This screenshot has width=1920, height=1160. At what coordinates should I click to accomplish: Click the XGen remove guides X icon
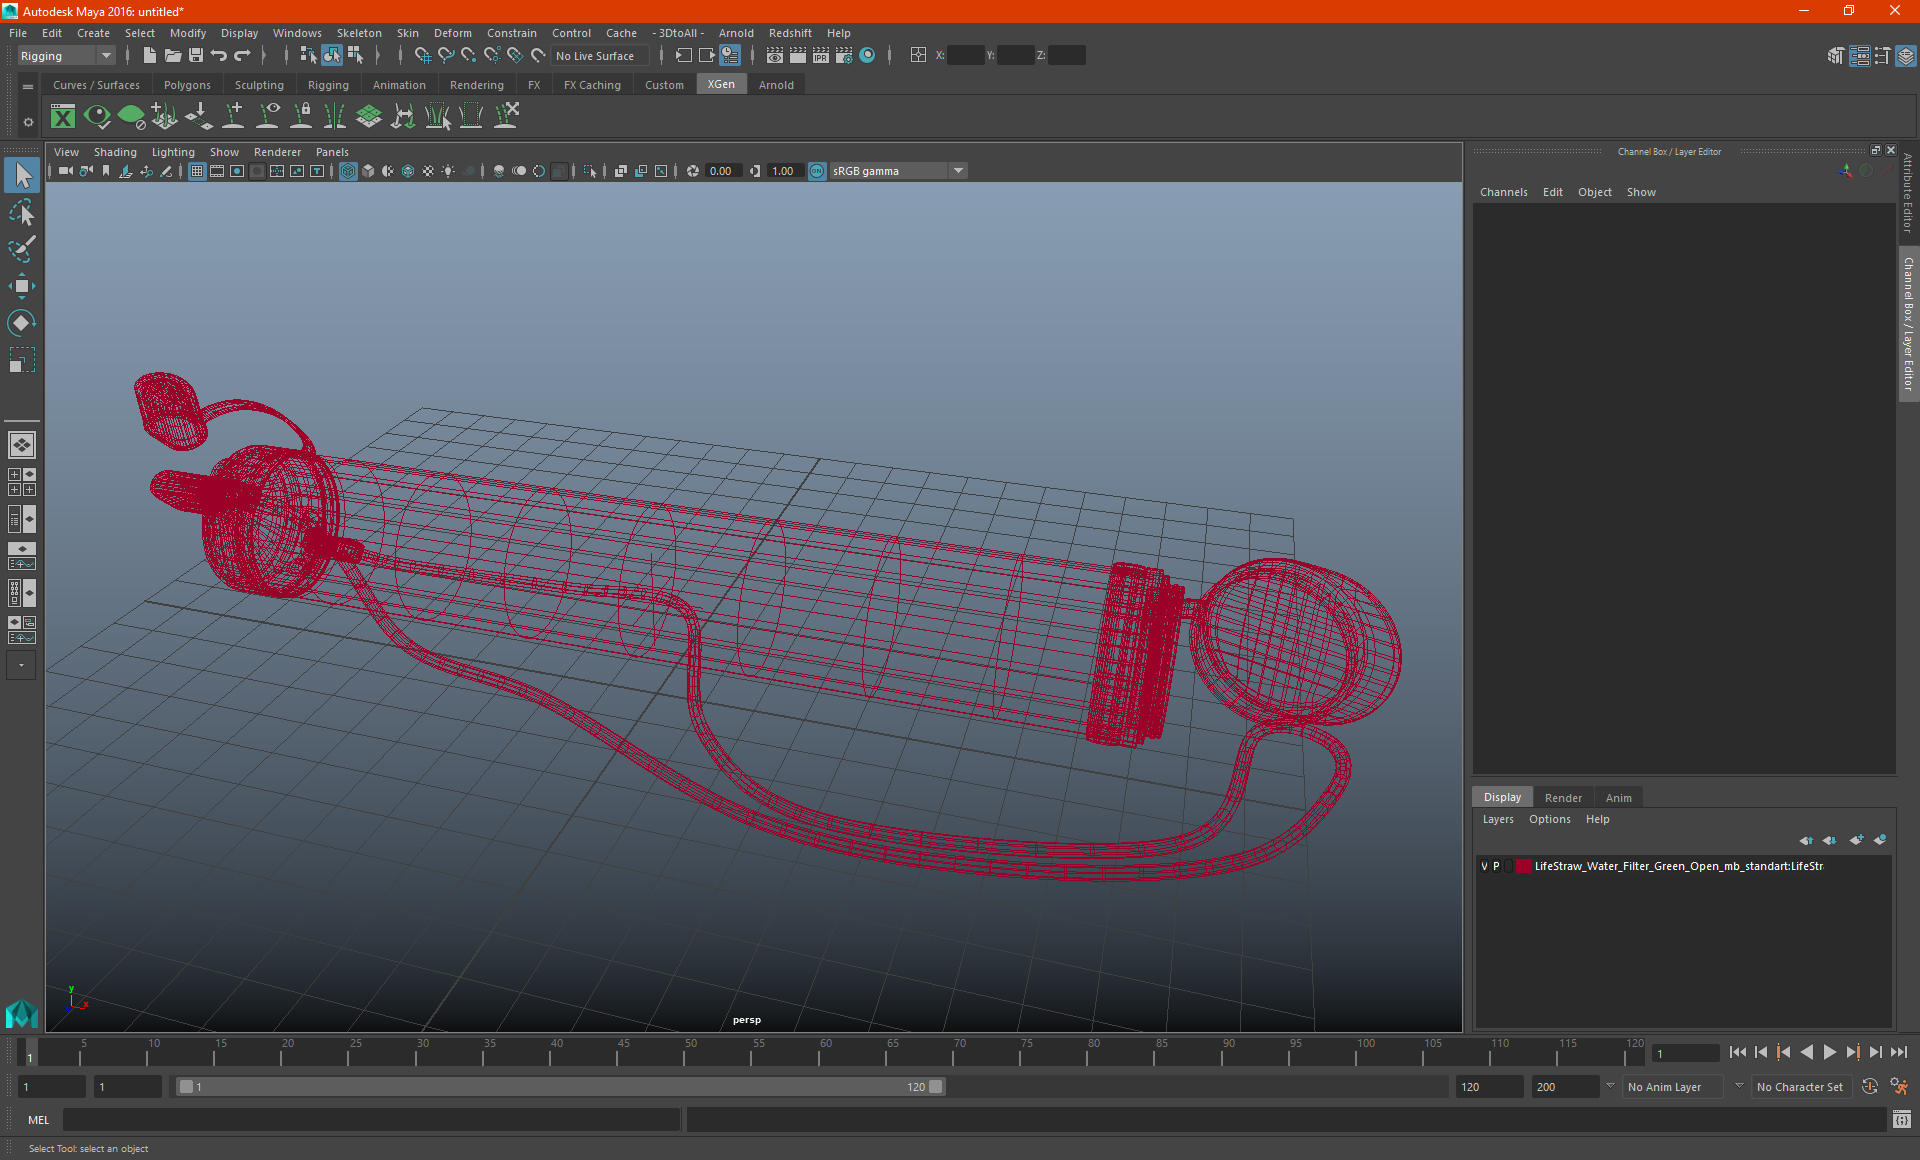coord(507,117)
